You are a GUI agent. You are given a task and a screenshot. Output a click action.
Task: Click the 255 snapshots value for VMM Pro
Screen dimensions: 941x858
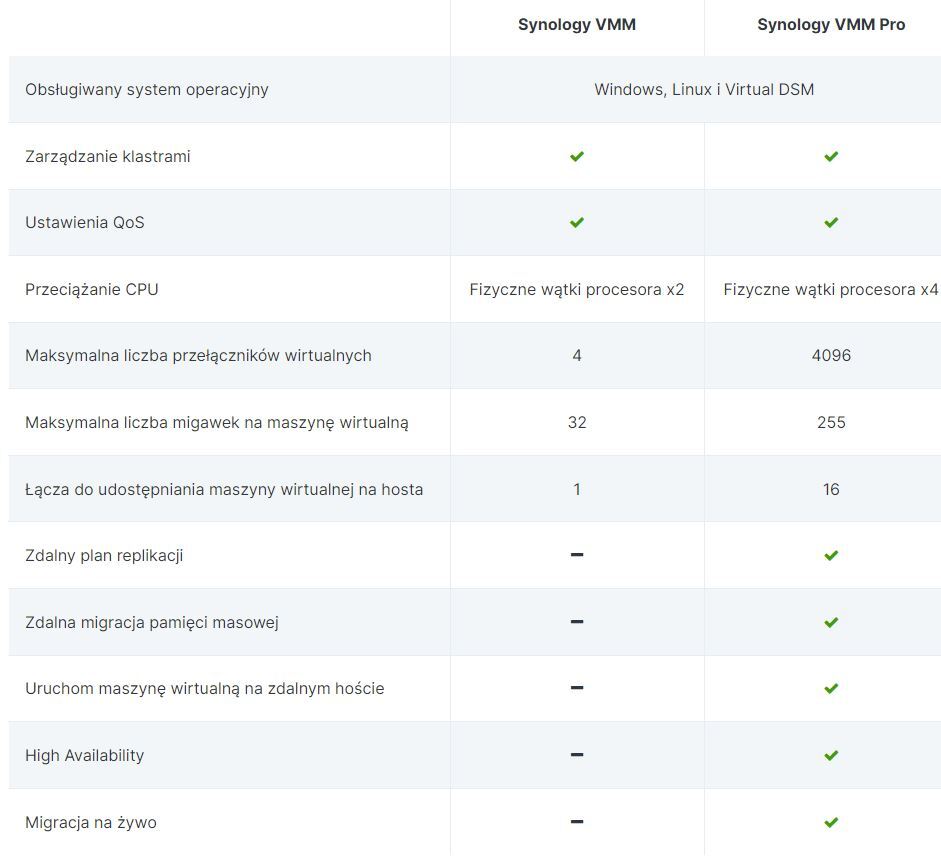(x=831, y=422)
